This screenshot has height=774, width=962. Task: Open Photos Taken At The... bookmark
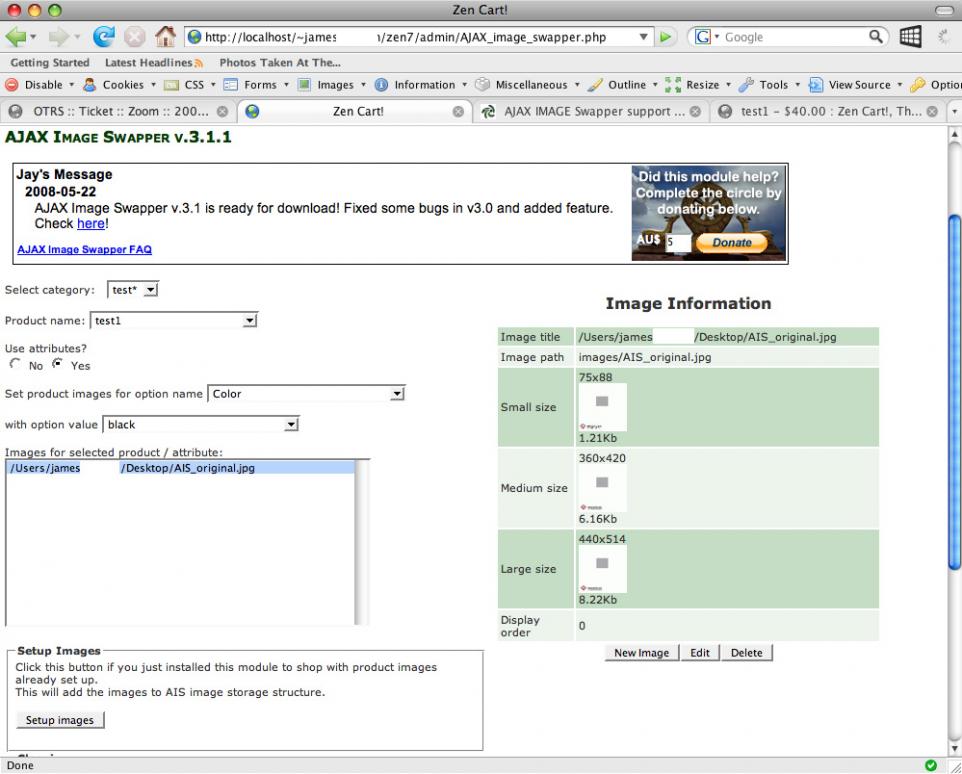(280, 63)
